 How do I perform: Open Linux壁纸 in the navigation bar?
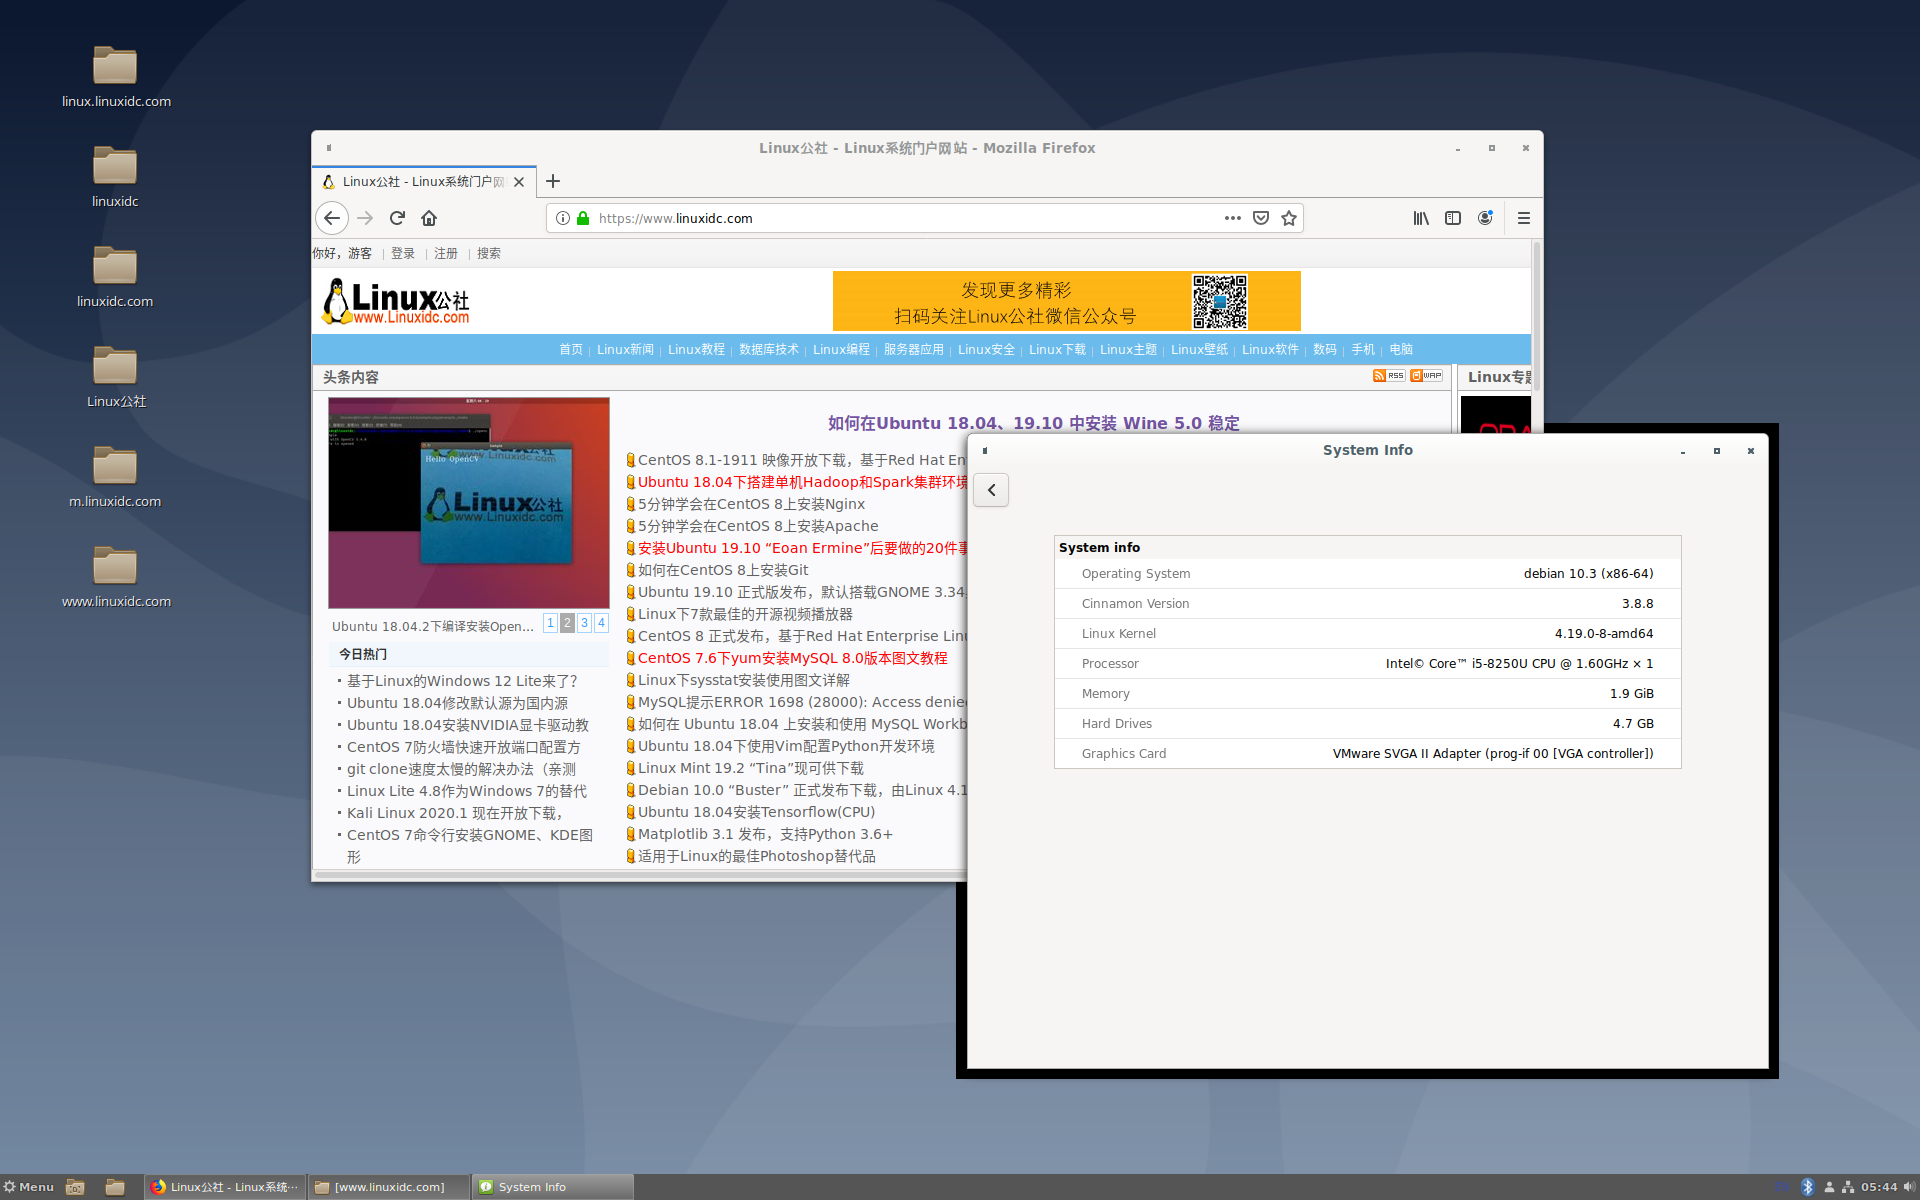(x=1199, y=349)
